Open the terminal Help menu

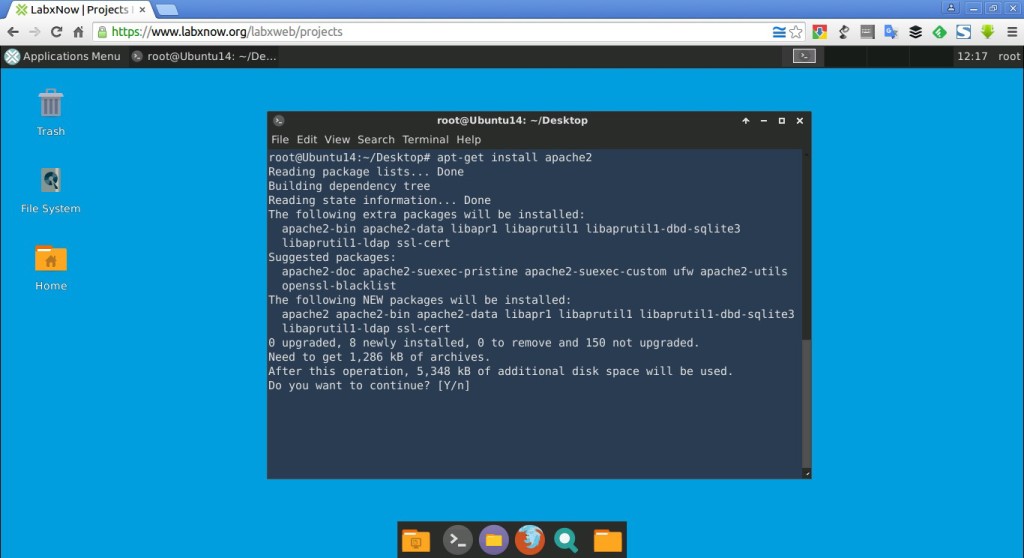coord(468,139)
